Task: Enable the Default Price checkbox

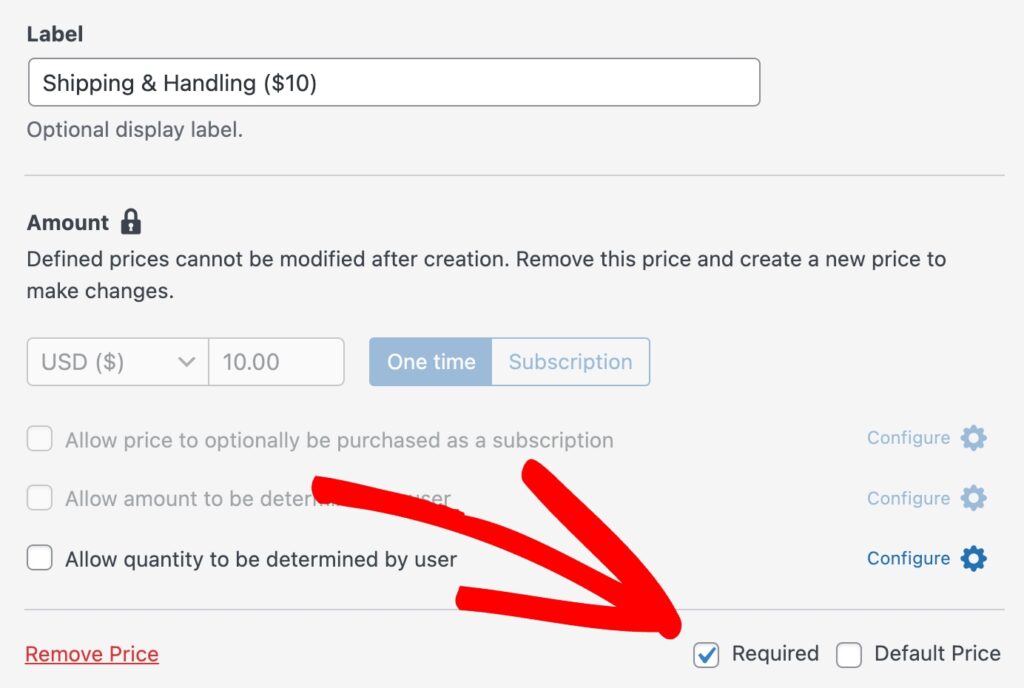Action: [x=849, y=655]
